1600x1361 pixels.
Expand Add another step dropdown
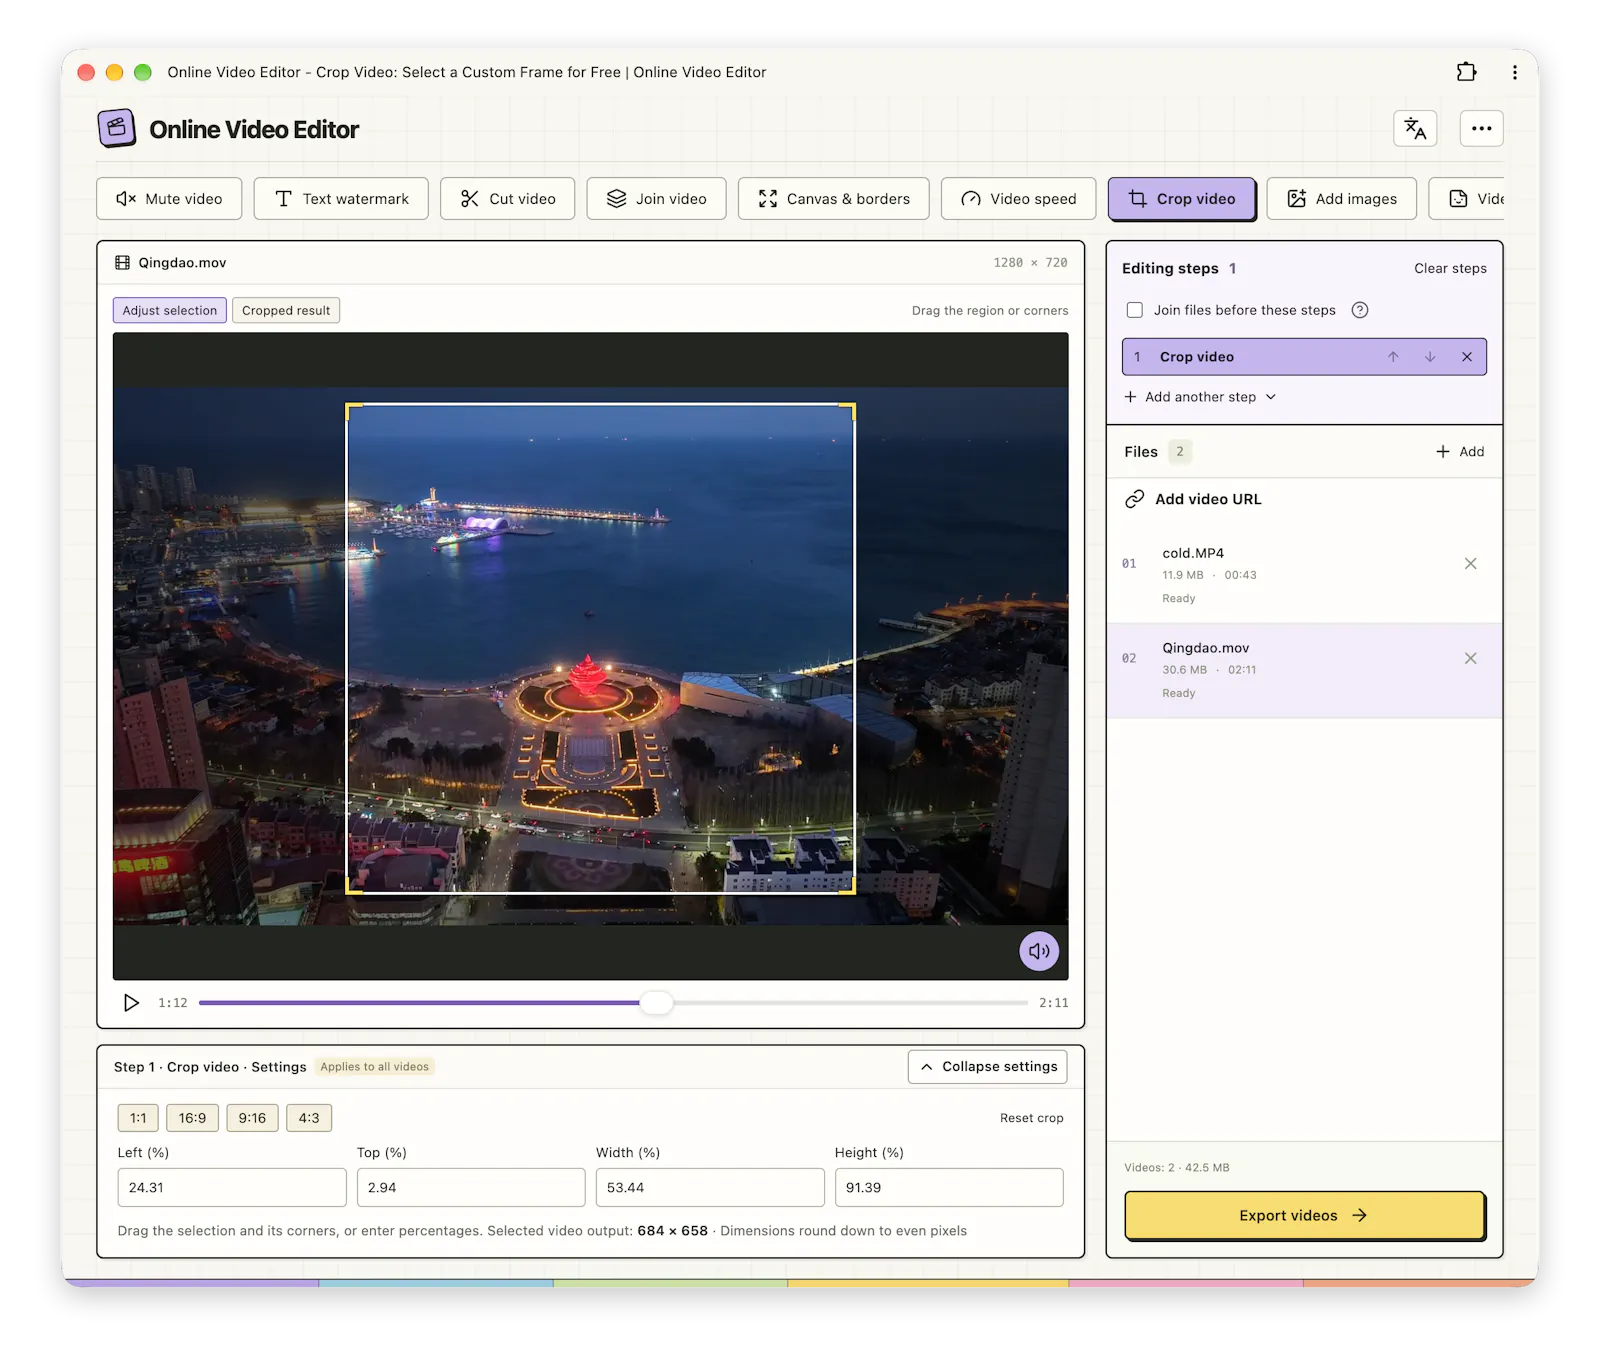[1200, 397]
